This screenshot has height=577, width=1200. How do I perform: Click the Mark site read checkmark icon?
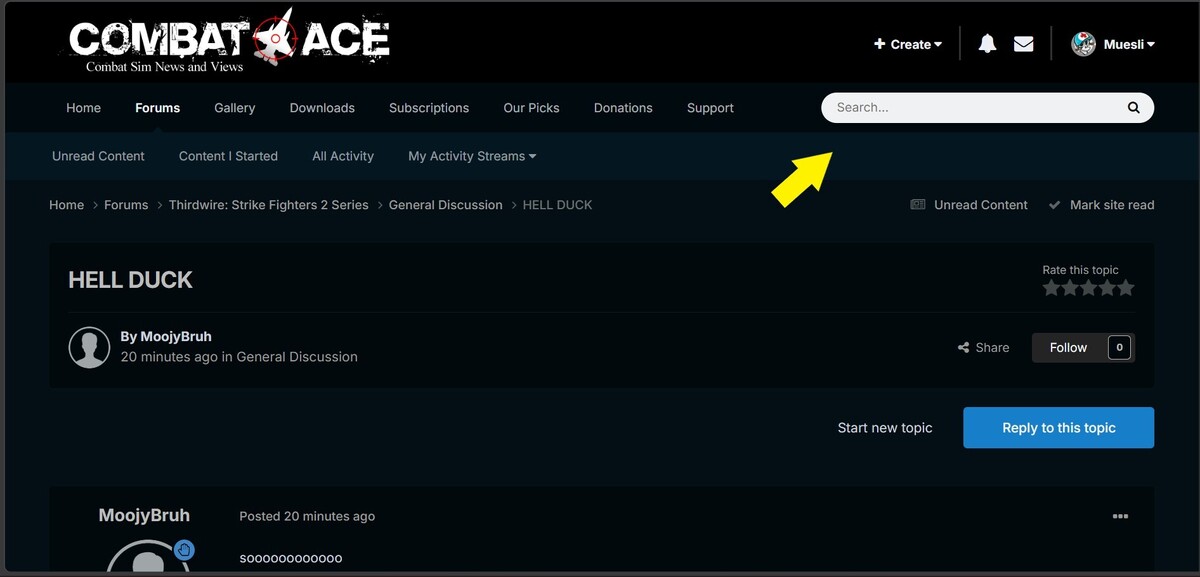1054,205
